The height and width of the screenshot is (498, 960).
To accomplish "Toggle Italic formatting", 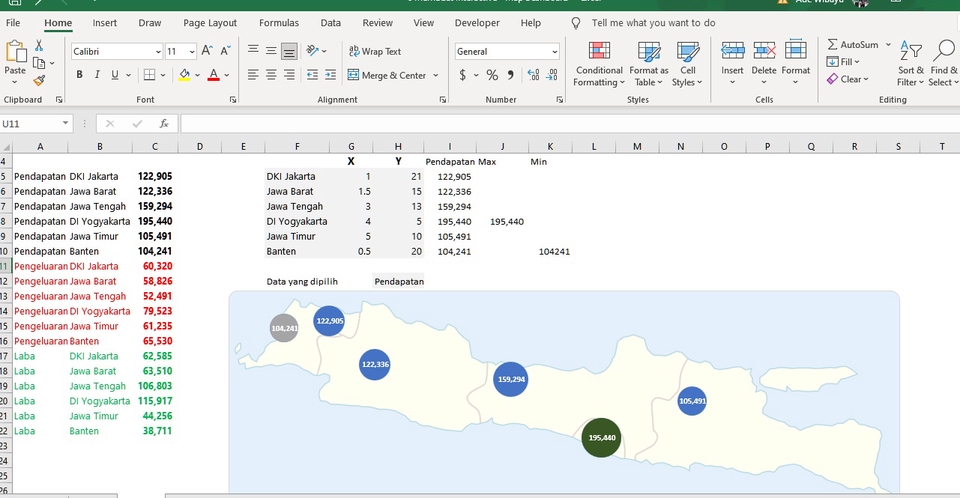I will (97, 75).
